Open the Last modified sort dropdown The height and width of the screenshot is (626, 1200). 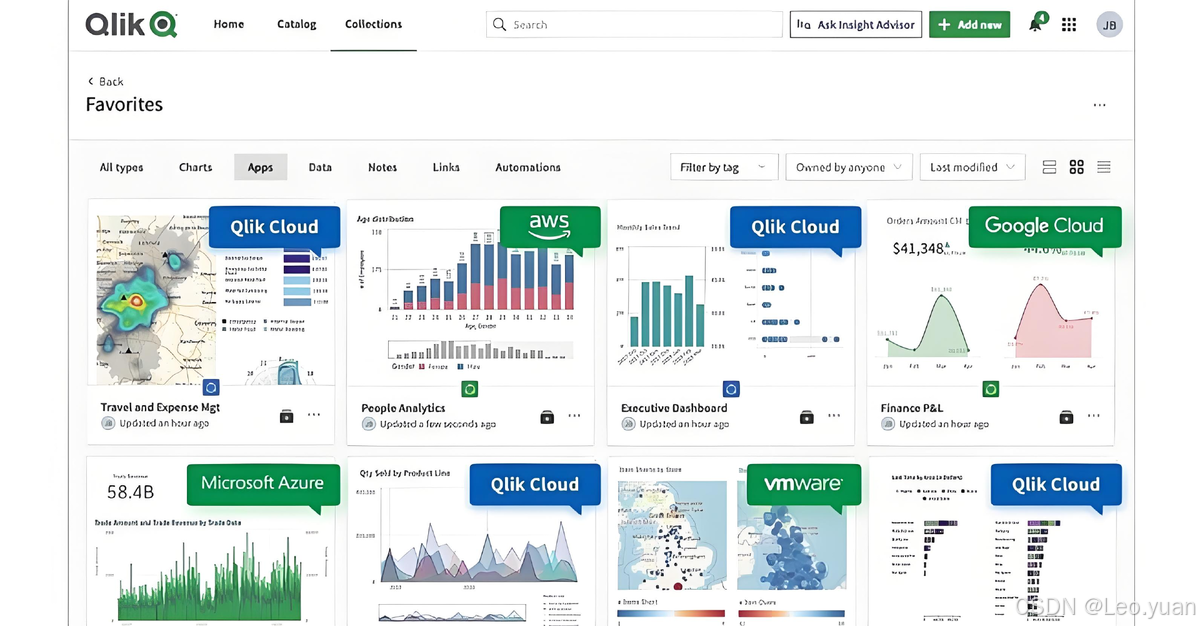pyautogui.click(x=972, y=167)
